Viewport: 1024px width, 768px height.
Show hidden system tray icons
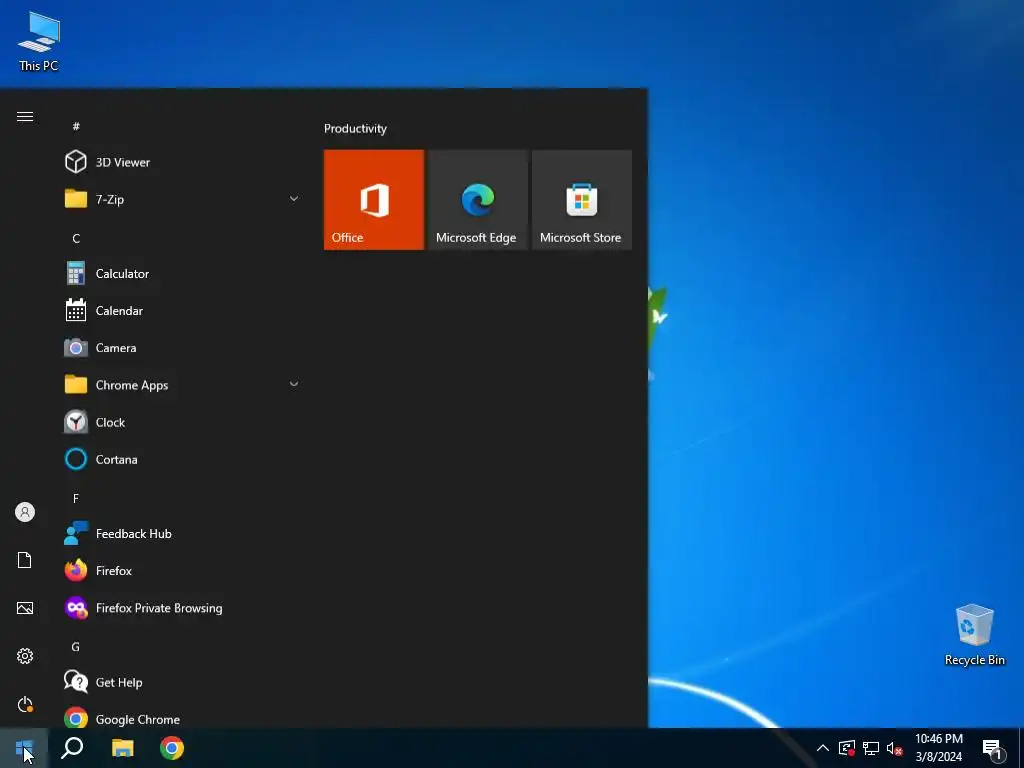click(823, 748)
